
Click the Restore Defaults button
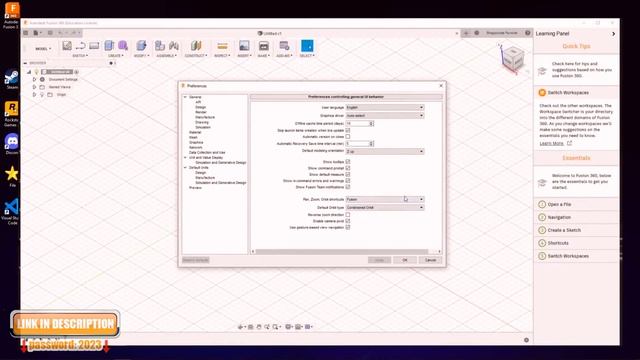[196, 260]
